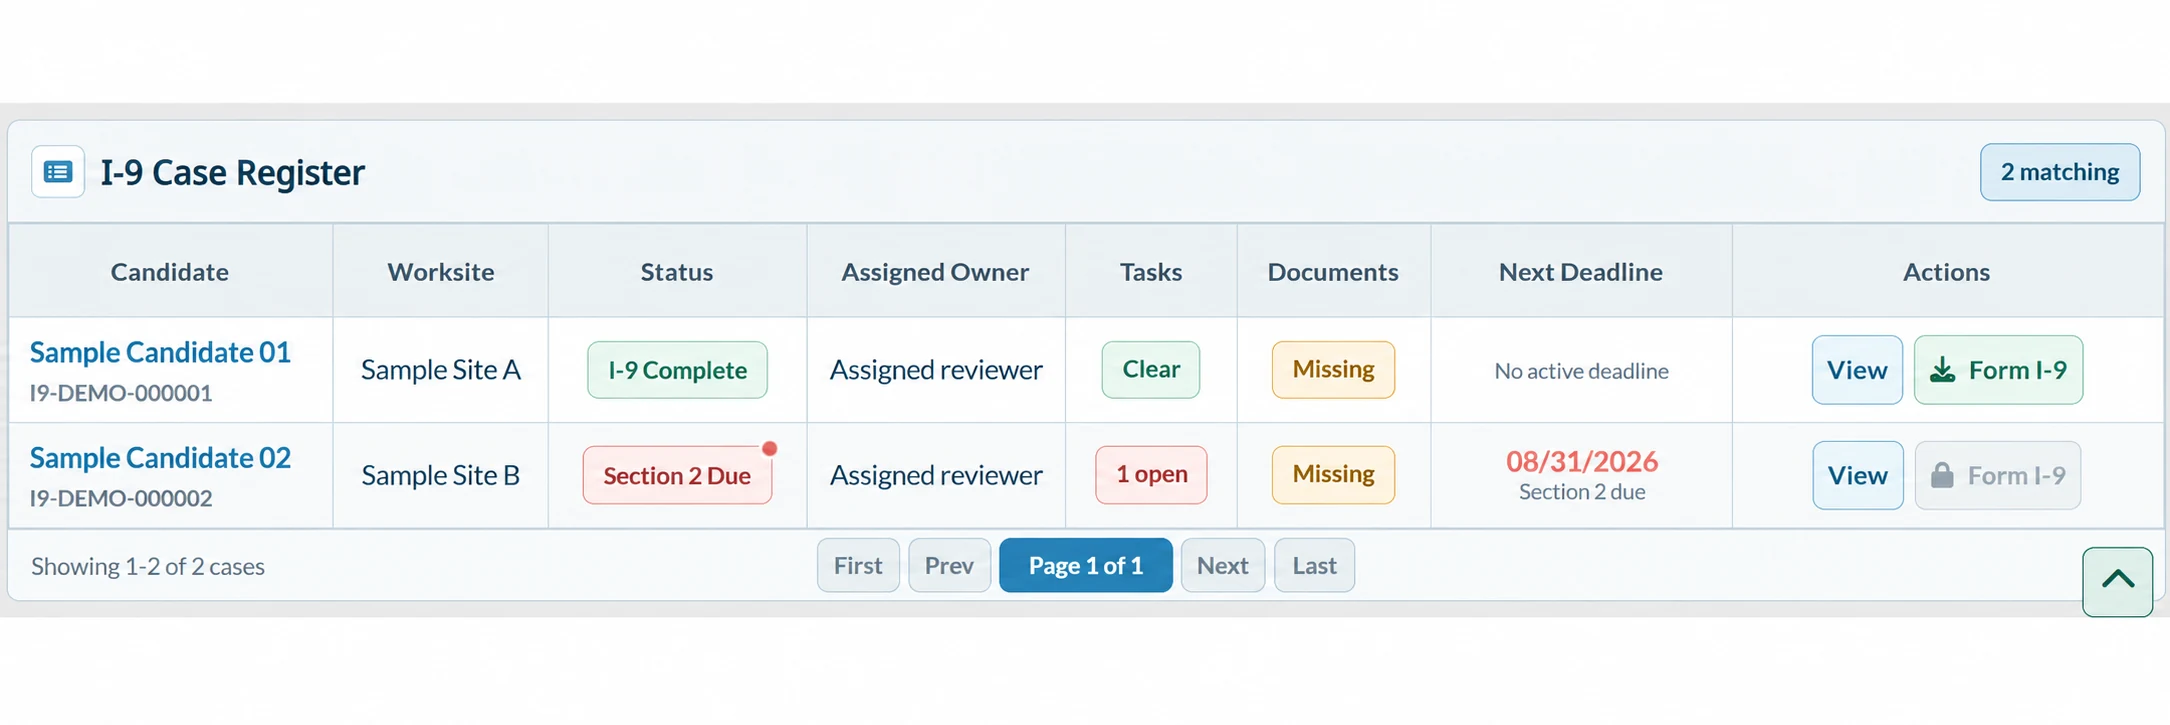Click the case register list icon
This screenshot has width=2170, height=725.
58,172
